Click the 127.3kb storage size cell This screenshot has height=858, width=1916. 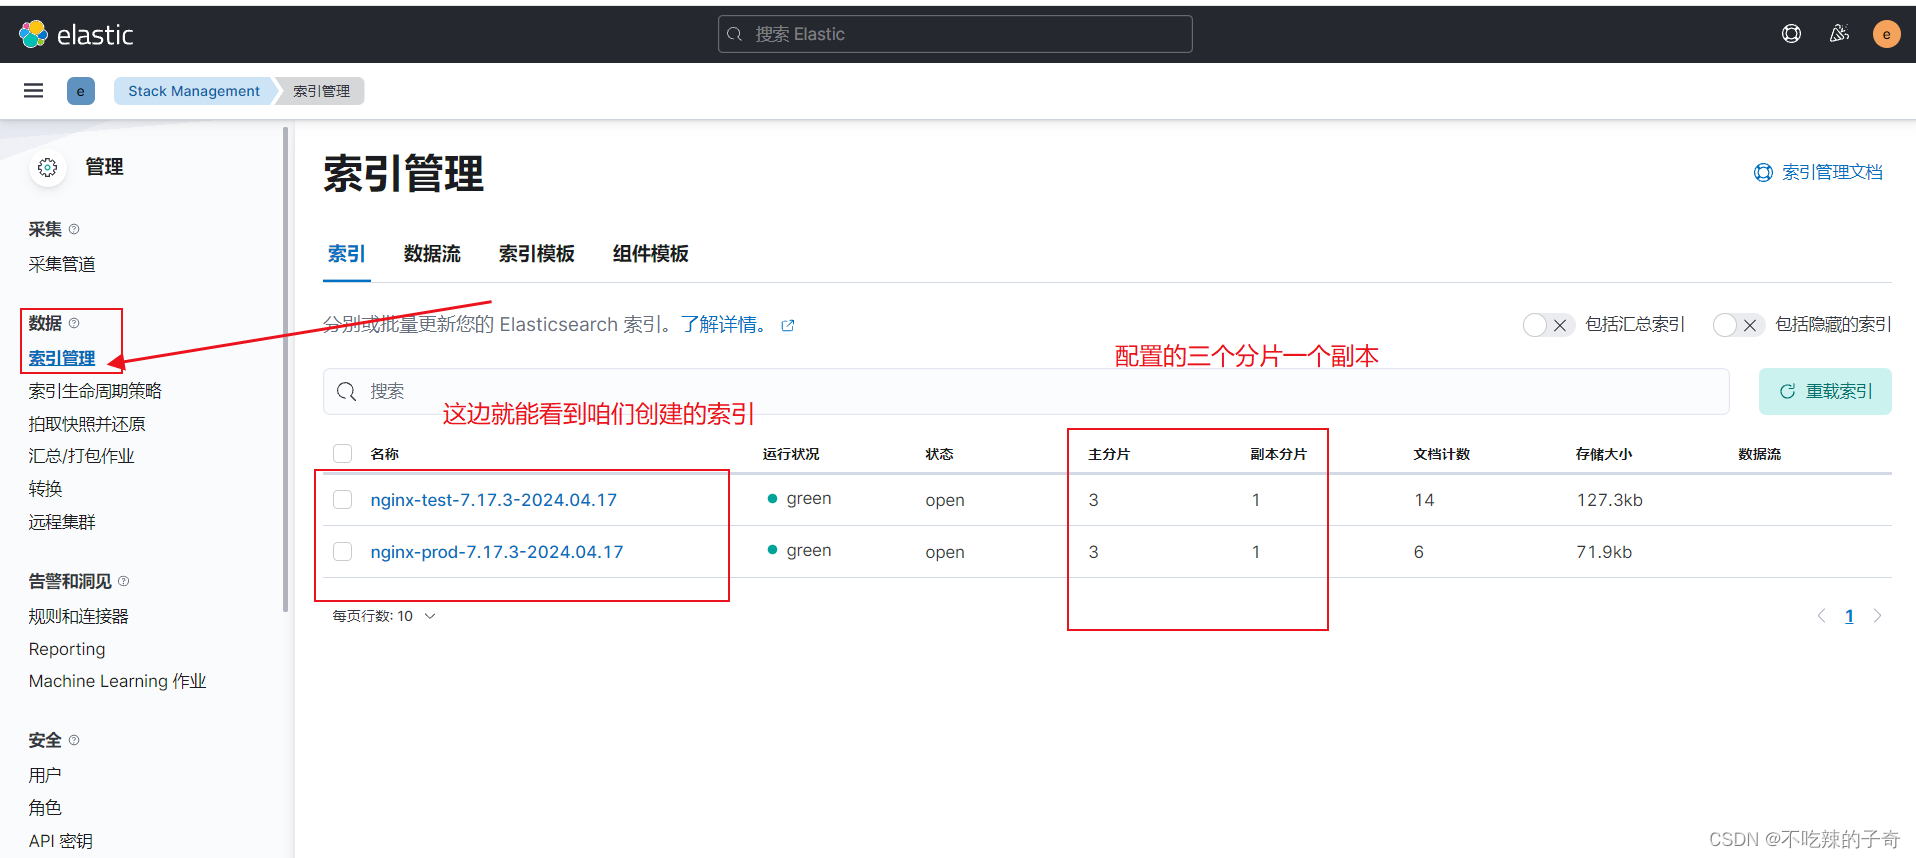[x=1609, y=500]
